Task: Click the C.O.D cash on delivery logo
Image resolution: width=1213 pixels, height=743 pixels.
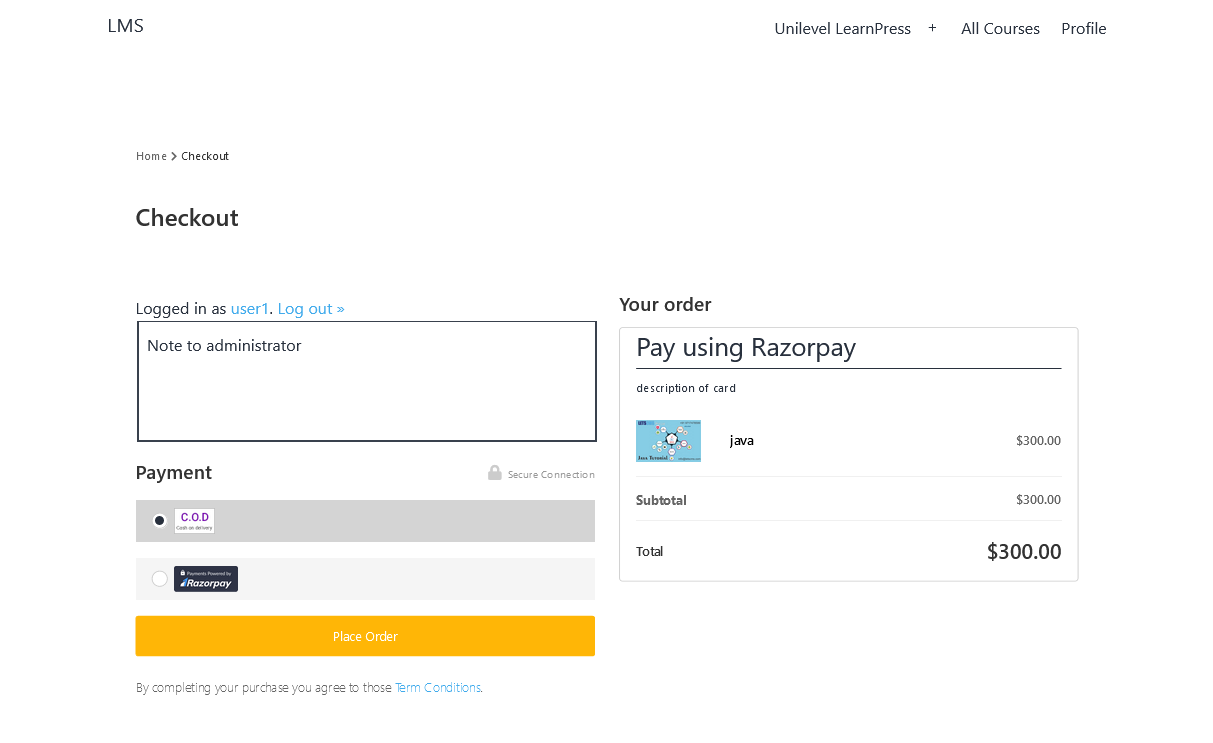Action: 194,521
